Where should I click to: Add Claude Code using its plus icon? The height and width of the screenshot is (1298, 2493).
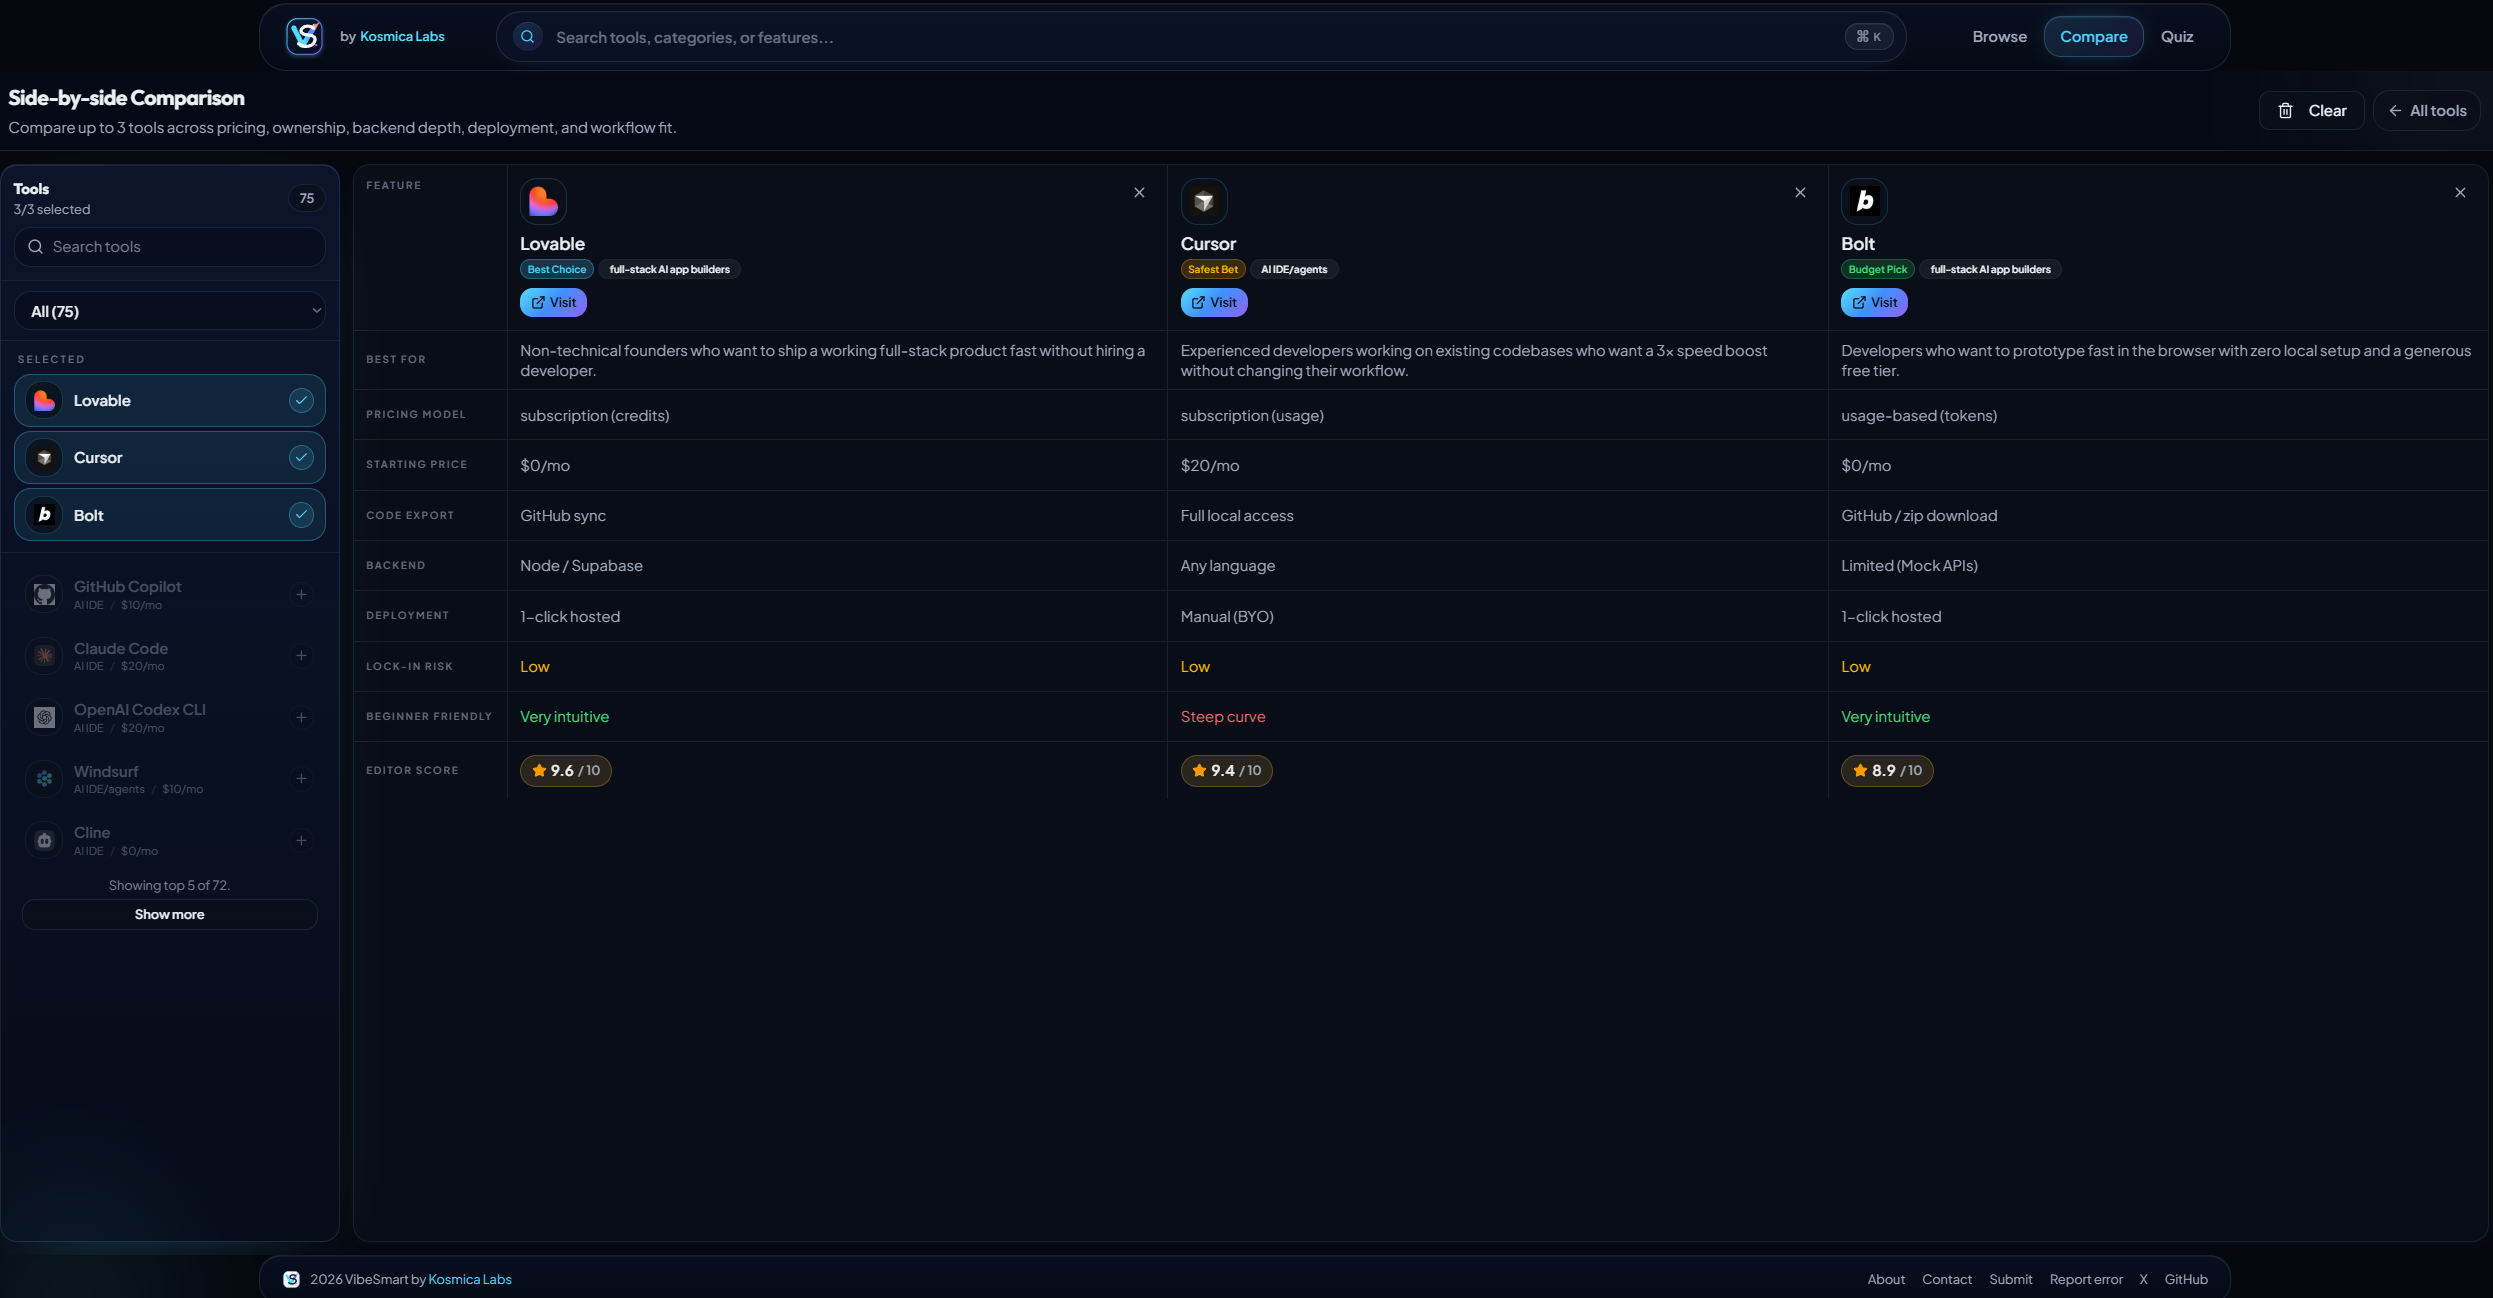[x=301, y=656]
